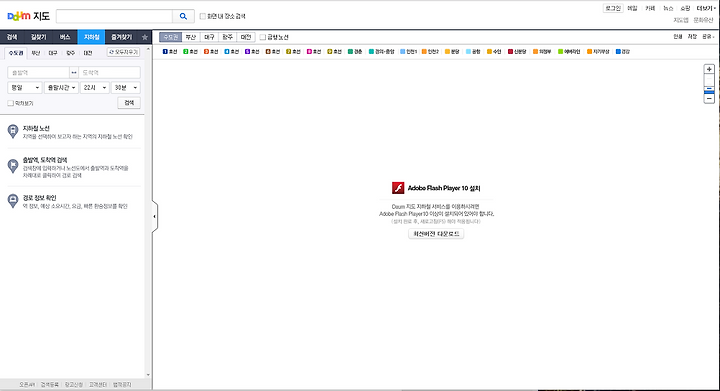
Task: Select line 8 (8호선) pink icon
Action: click(309, 52)
